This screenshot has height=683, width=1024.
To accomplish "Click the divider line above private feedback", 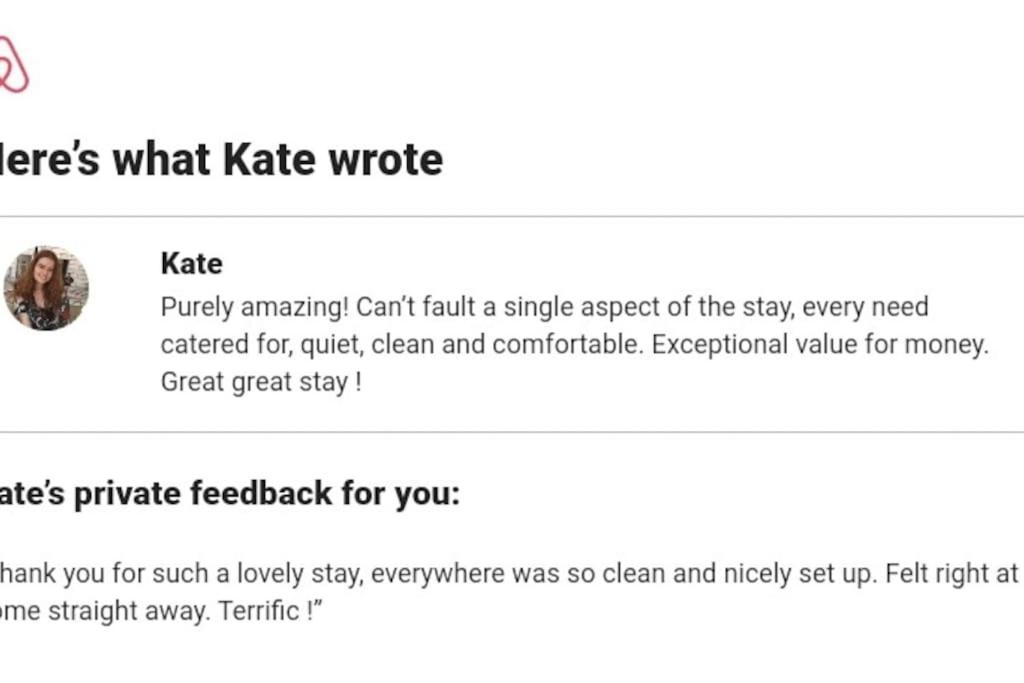I will pos(512,433).
